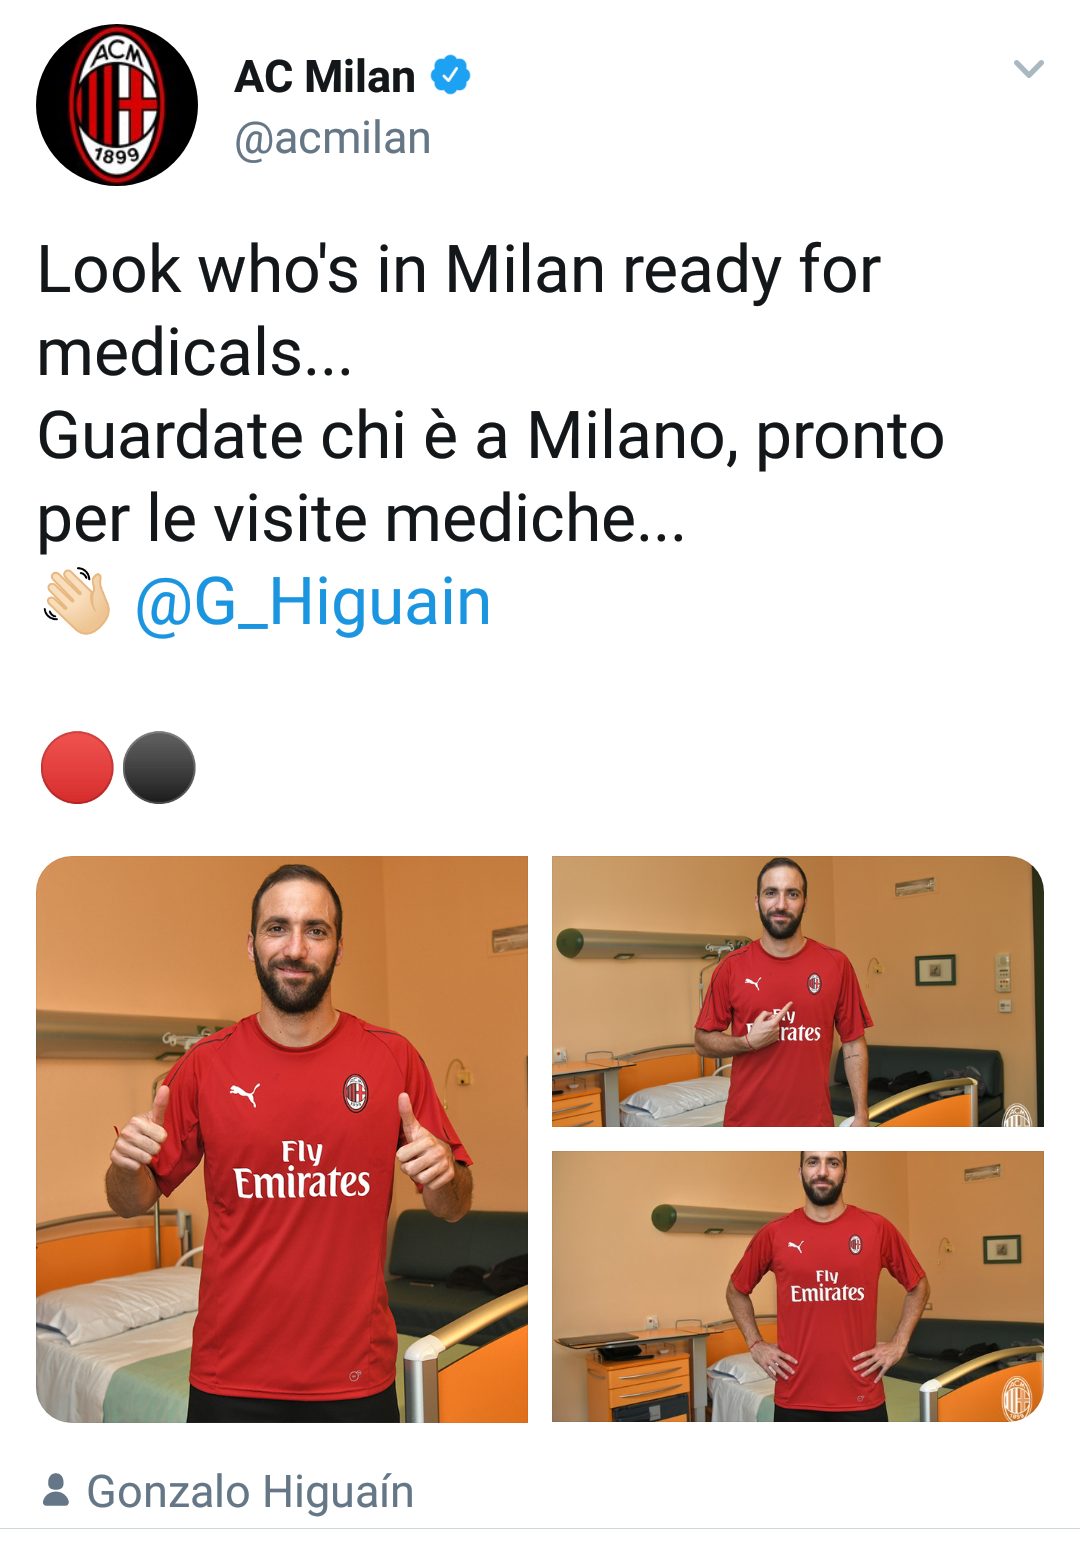Open the AC Milan profile avatar
This screenshot has height=1558, width=1080.
[x=117, y=105]
